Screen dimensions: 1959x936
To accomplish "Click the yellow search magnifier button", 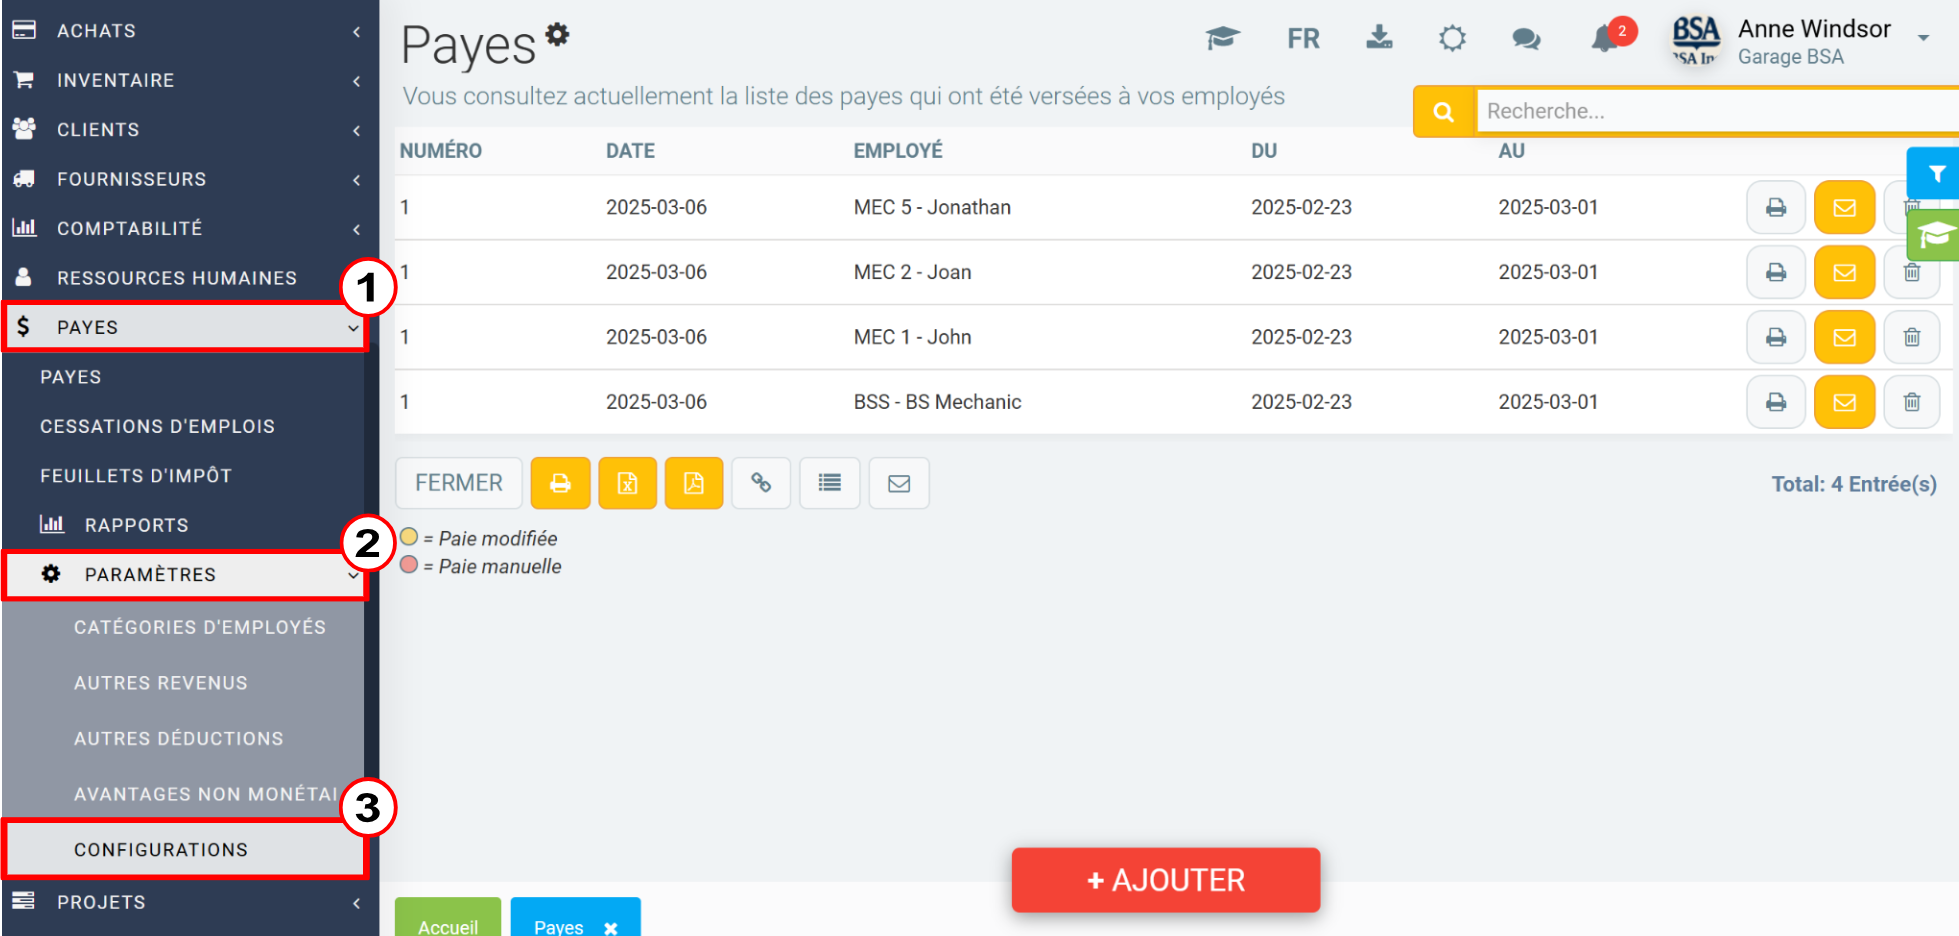I will (1443, 112).
